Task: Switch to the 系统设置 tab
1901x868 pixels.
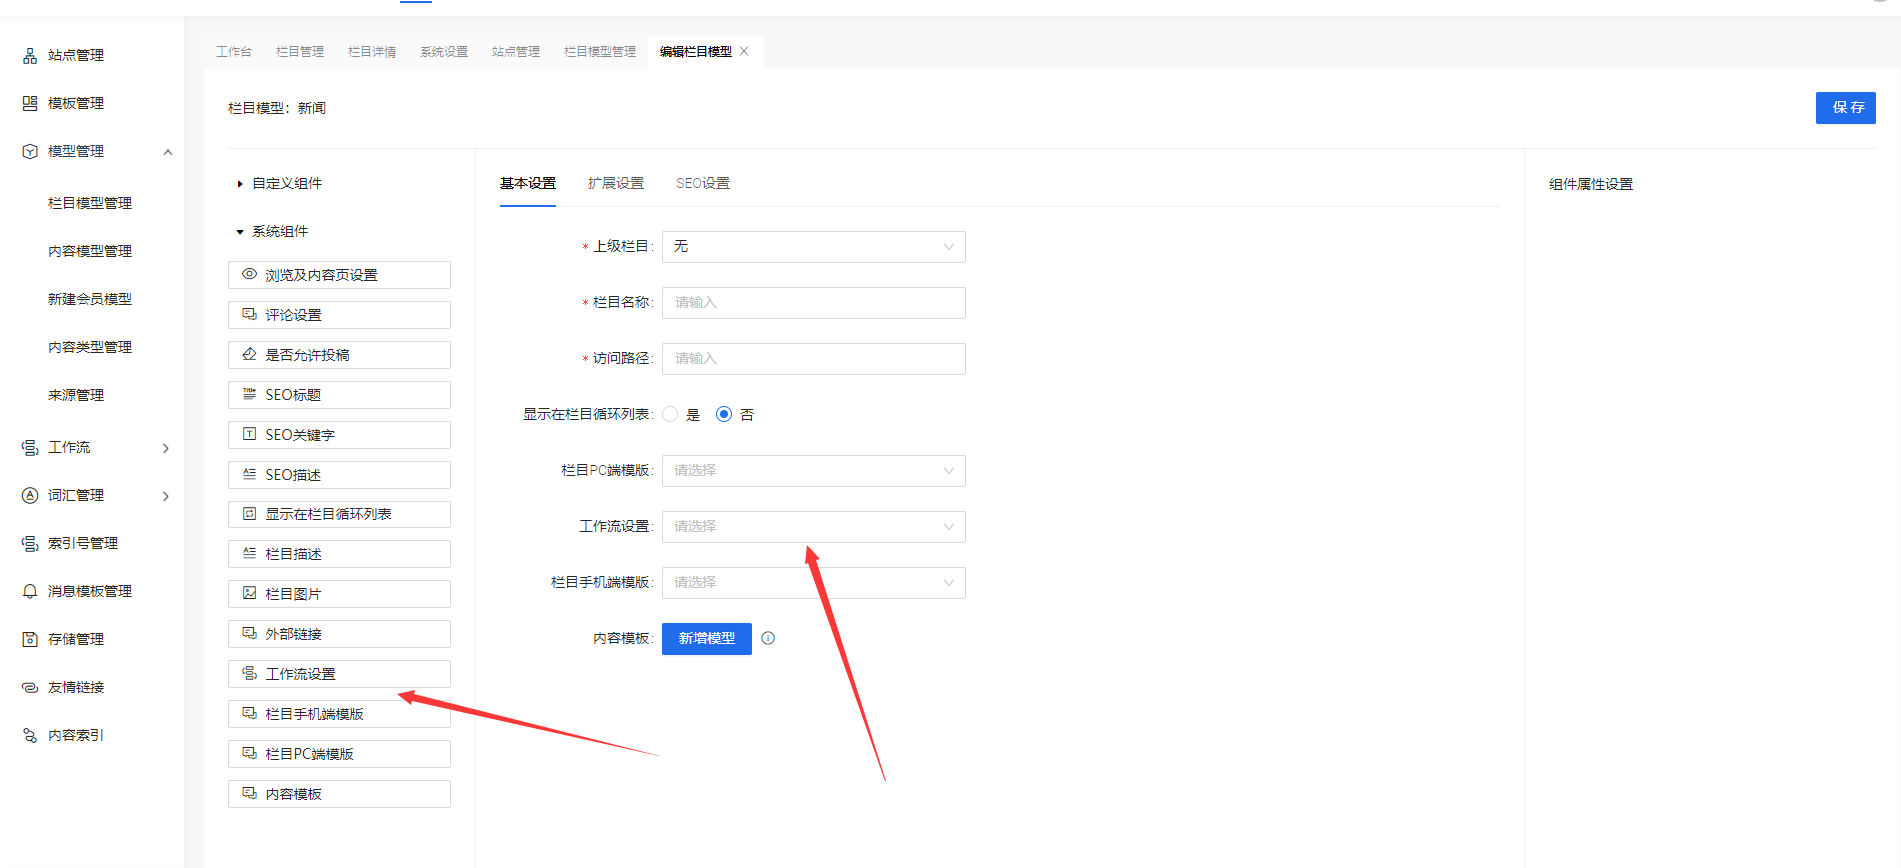Action: click(x=444, y=52)
